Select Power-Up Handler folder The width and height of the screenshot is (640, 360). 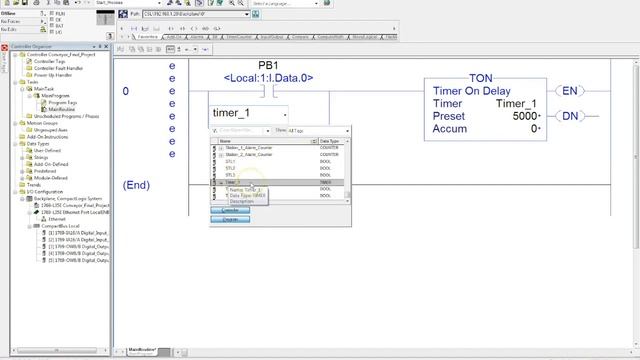pos(53,75)
